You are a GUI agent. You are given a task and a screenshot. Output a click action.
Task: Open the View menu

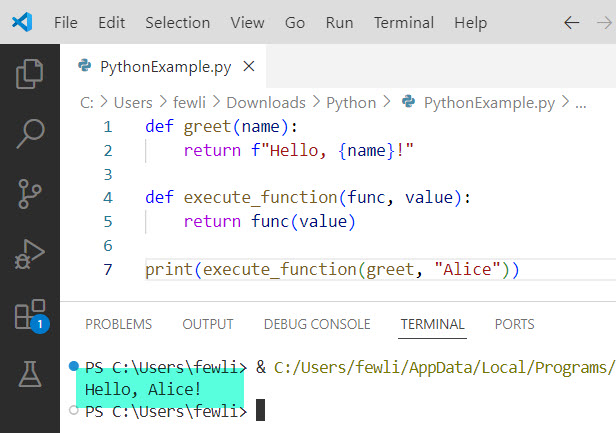click(247, 23)
